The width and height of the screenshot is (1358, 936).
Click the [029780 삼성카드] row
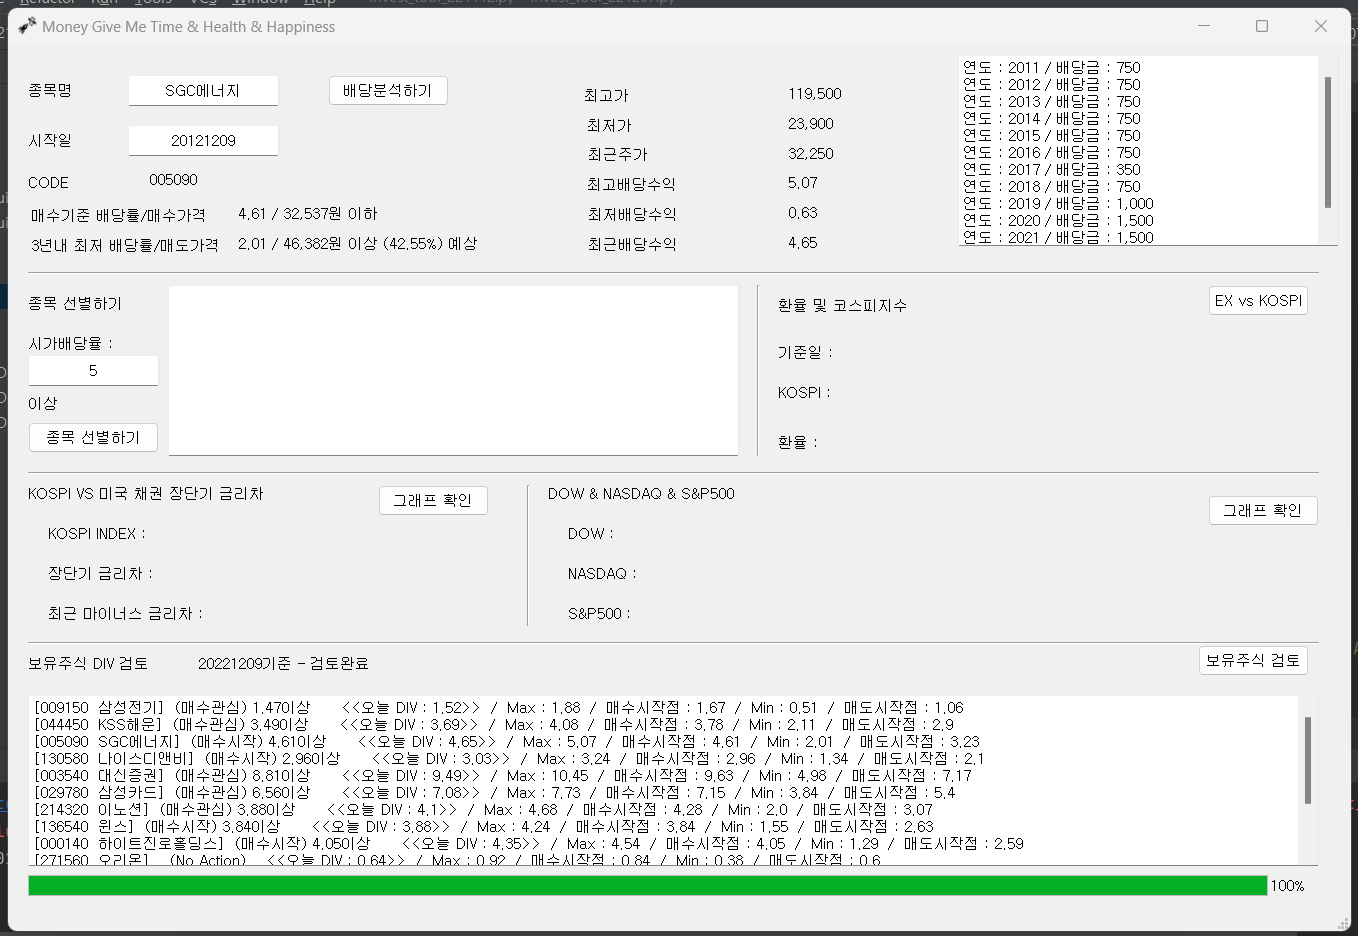pyautogui.click(x=495, y=792)
